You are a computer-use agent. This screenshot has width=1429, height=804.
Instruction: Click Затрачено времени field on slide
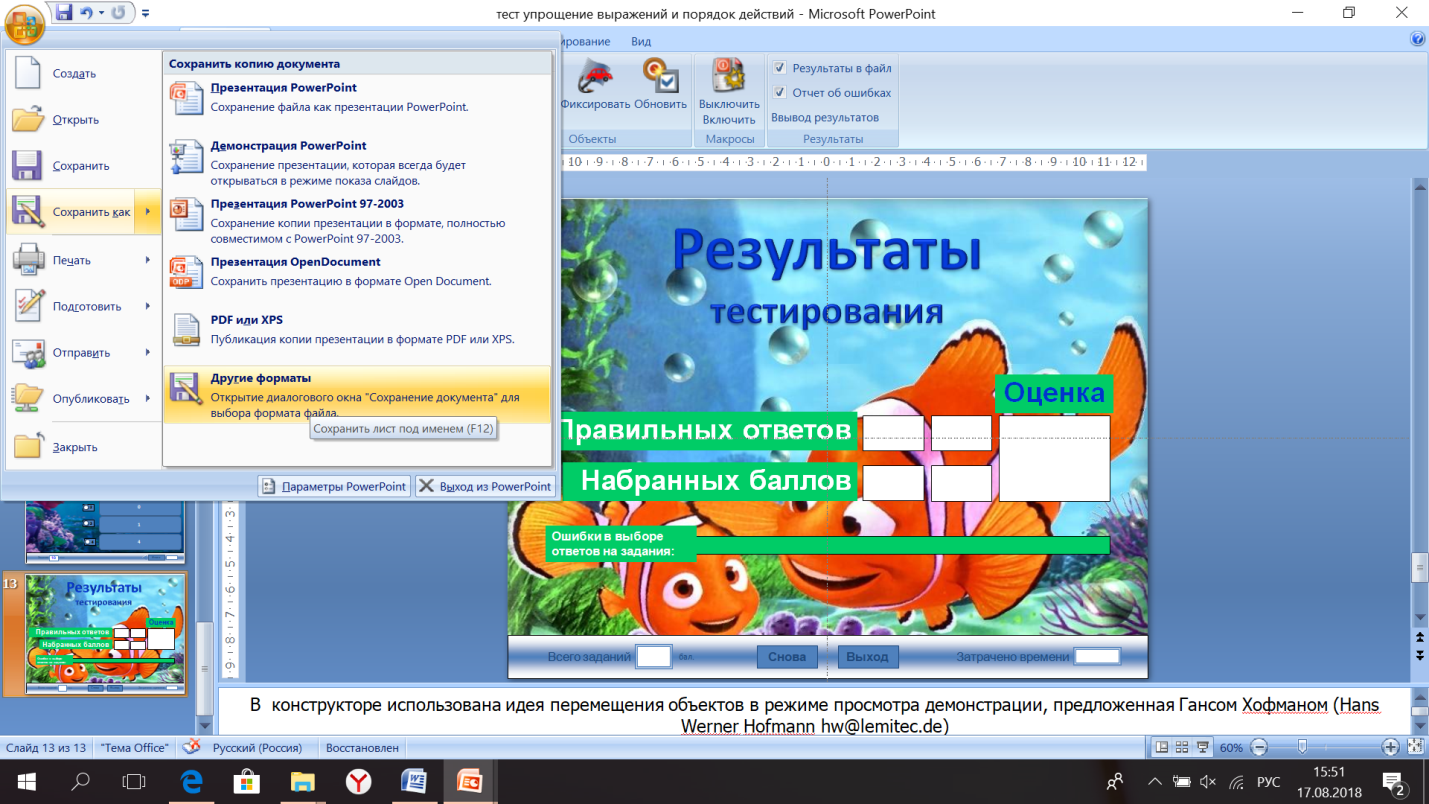pyautogui.click(x=1097, y=657)
